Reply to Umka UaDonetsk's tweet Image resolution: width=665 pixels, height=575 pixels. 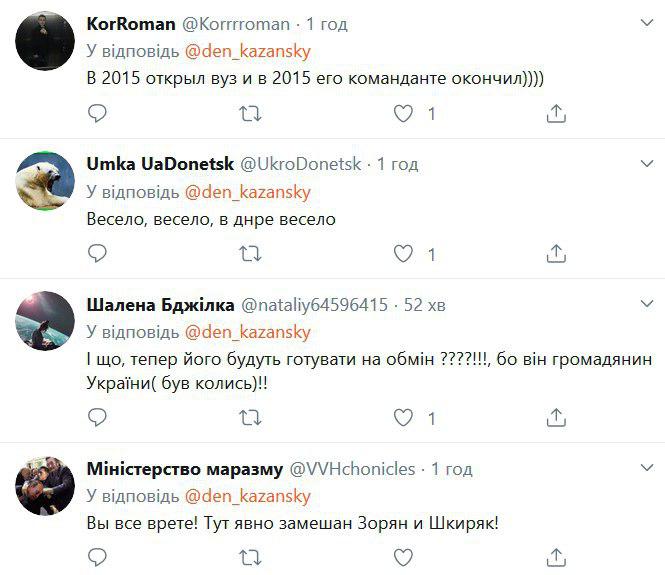pyautogui.click(x=97, y=255)
